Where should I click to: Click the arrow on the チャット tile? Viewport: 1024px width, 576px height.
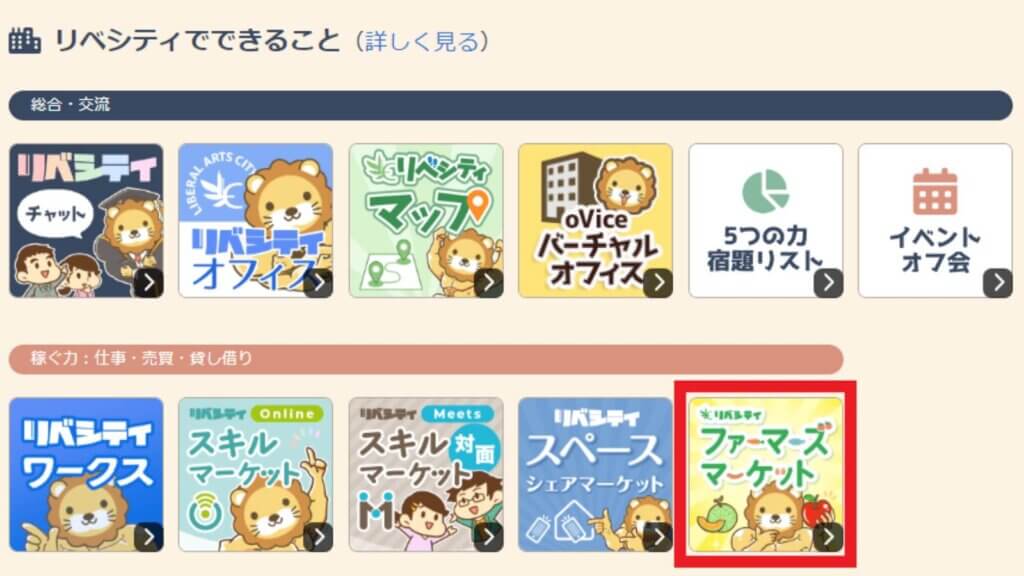coord(149,283)
